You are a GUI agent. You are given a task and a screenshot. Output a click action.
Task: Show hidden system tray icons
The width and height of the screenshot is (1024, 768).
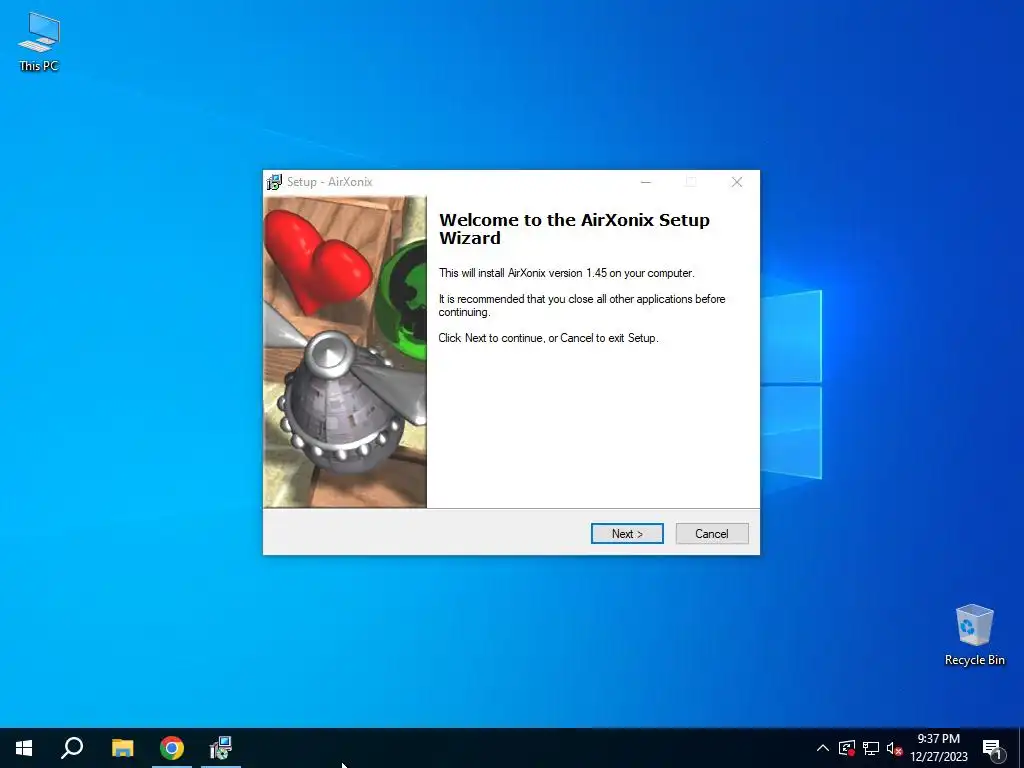pyautogui.click(x=823, y=748)
